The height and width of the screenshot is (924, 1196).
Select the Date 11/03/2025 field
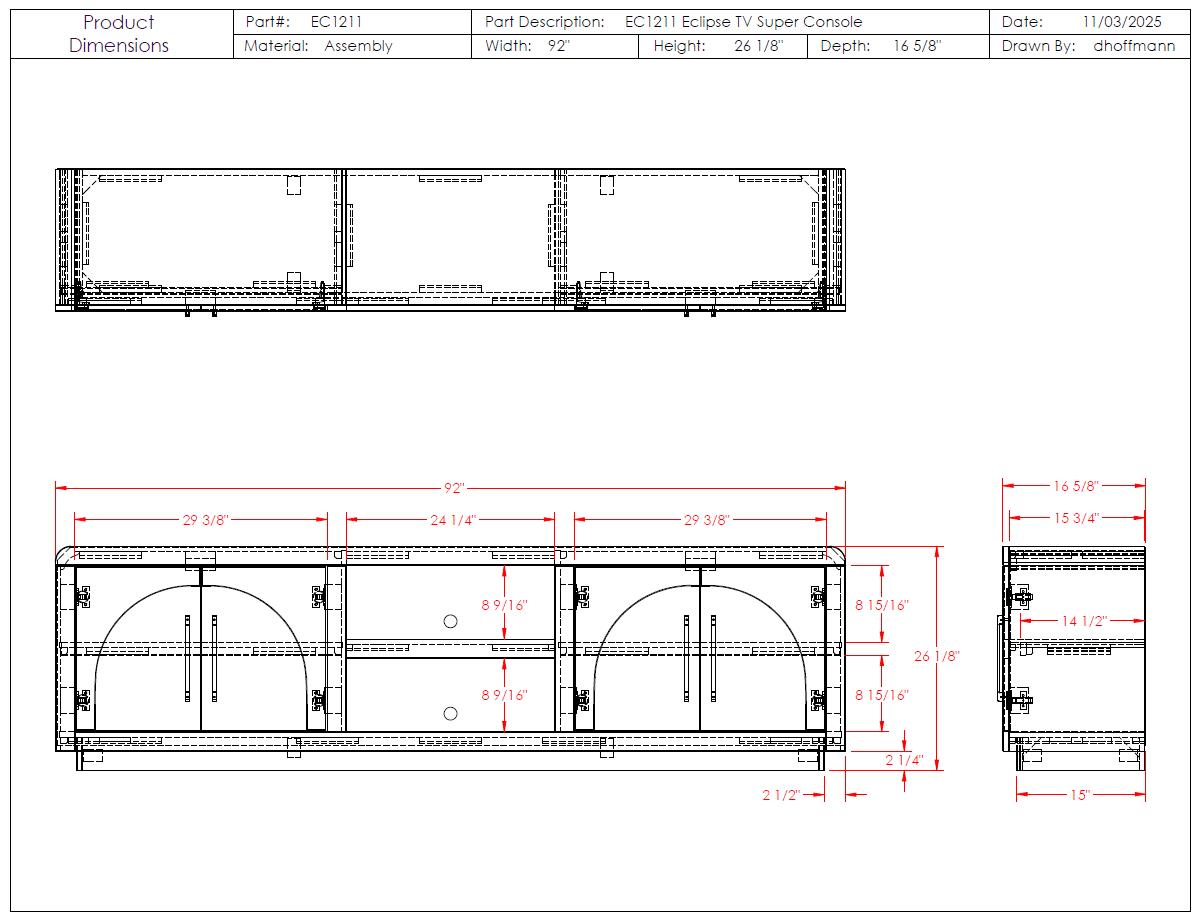[1089, 22]
